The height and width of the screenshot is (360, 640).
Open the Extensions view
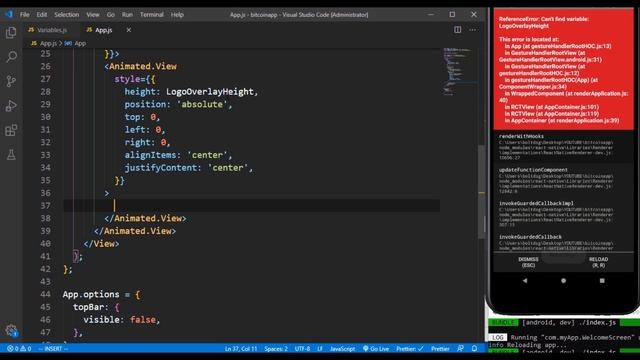[x=11, y=131]
